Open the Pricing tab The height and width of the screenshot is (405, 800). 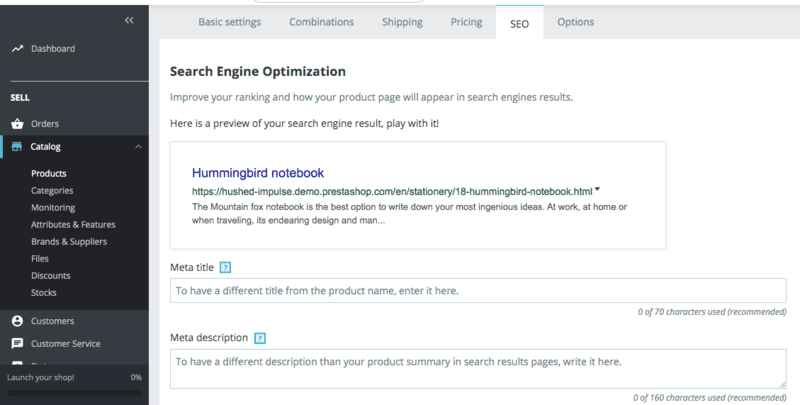tap(466, 22)
